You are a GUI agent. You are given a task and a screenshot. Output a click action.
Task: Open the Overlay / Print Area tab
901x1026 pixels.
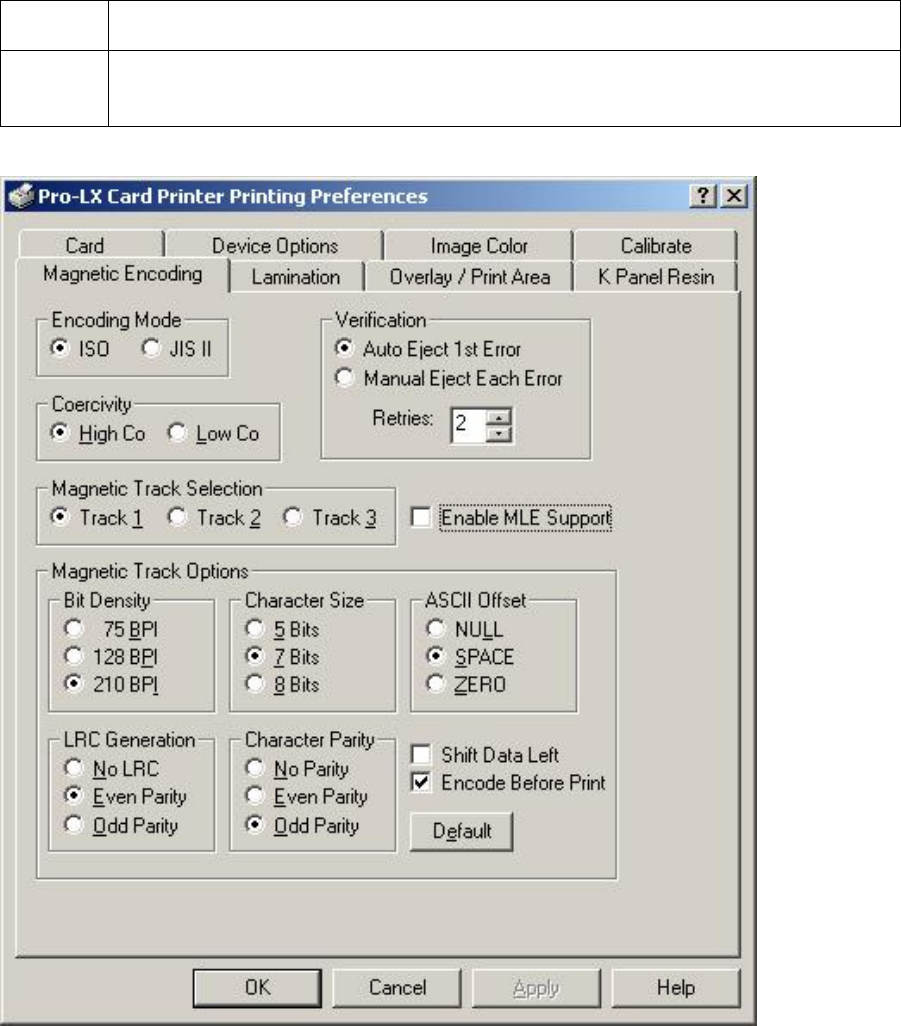click(470, 277)
